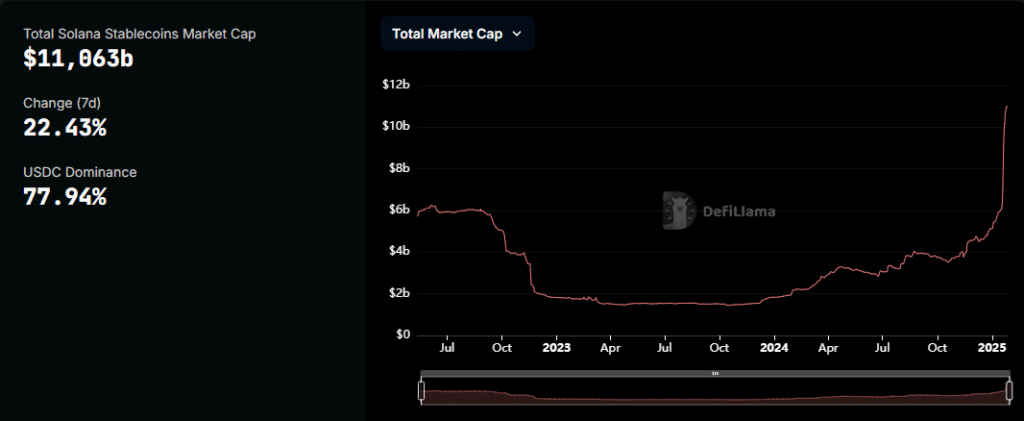Grab the right handle of the range slider

point(1007,391)
